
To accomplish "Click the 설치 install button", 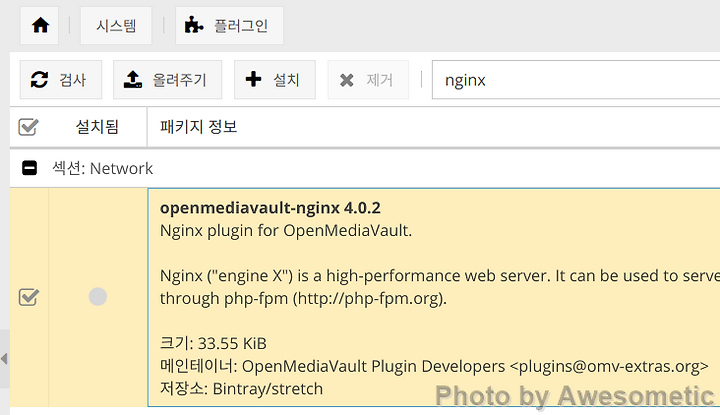I will click(275, 79).
